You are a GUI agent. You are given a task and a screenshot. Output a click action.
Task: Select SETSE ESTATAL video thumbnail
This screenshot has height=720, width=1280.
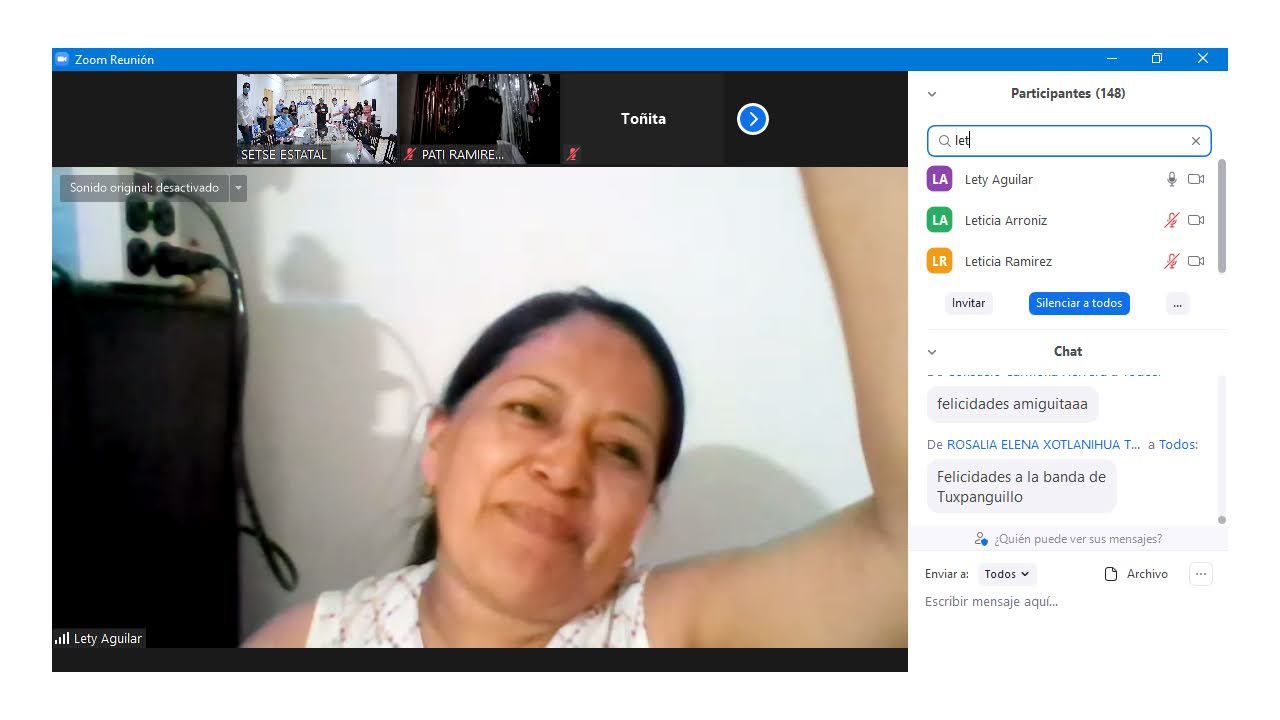[317, 119]
